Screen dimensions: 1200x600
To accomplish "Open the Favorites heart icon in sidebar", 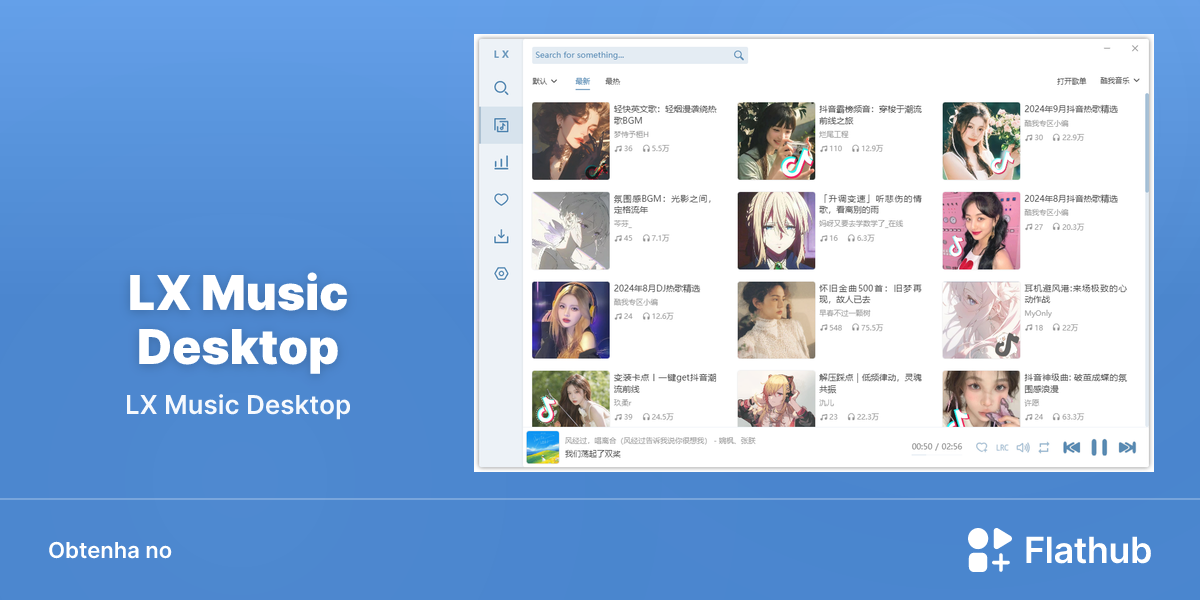I will [501, 200].
